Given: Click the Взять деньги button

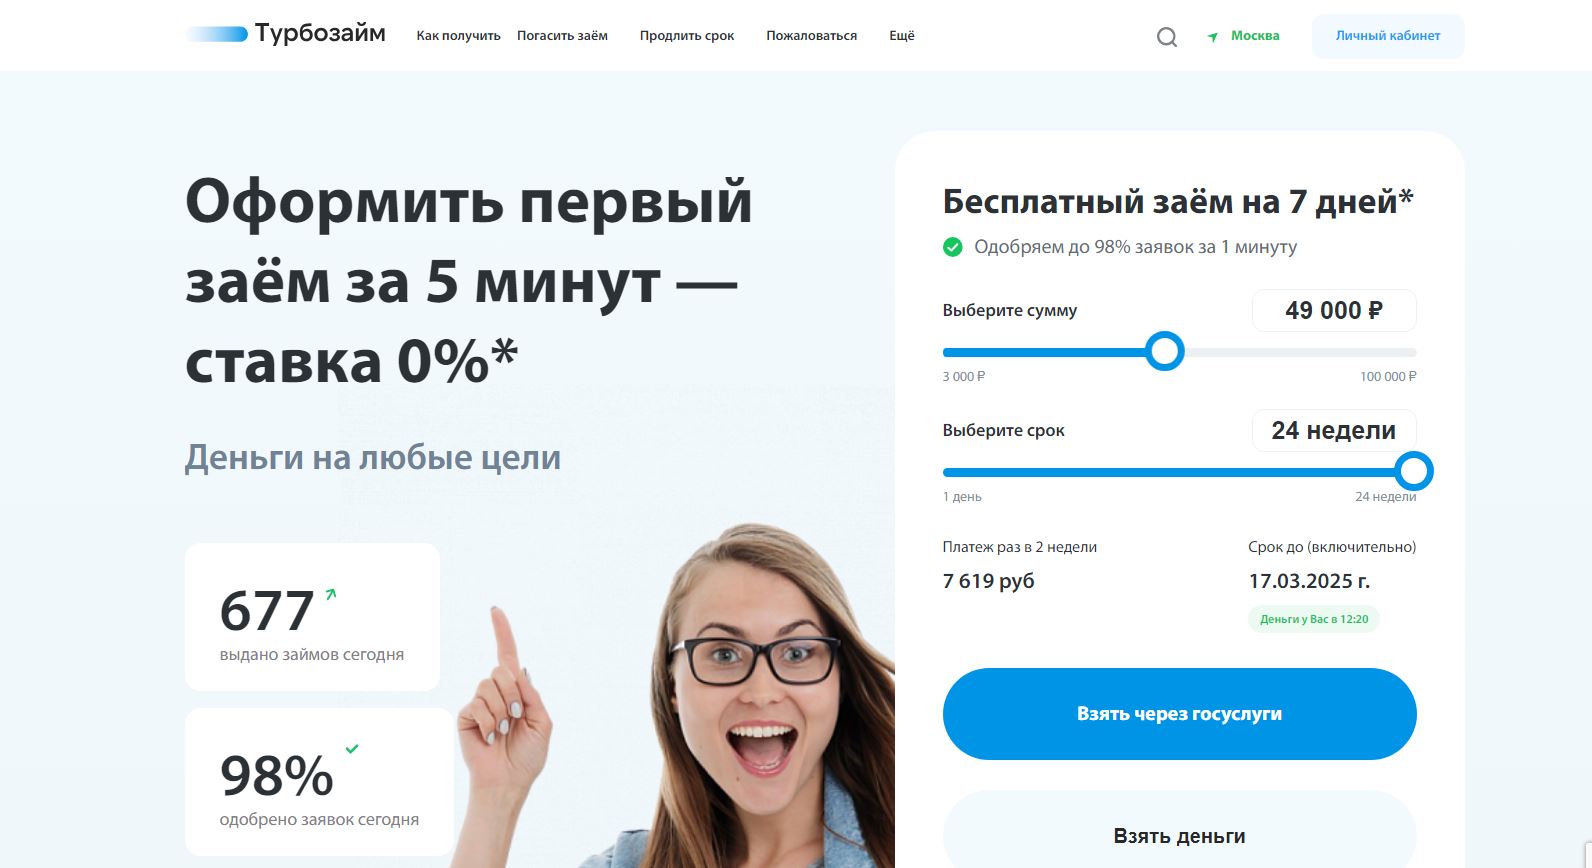Looking at the screenshot, I should tap(1179, 830).
